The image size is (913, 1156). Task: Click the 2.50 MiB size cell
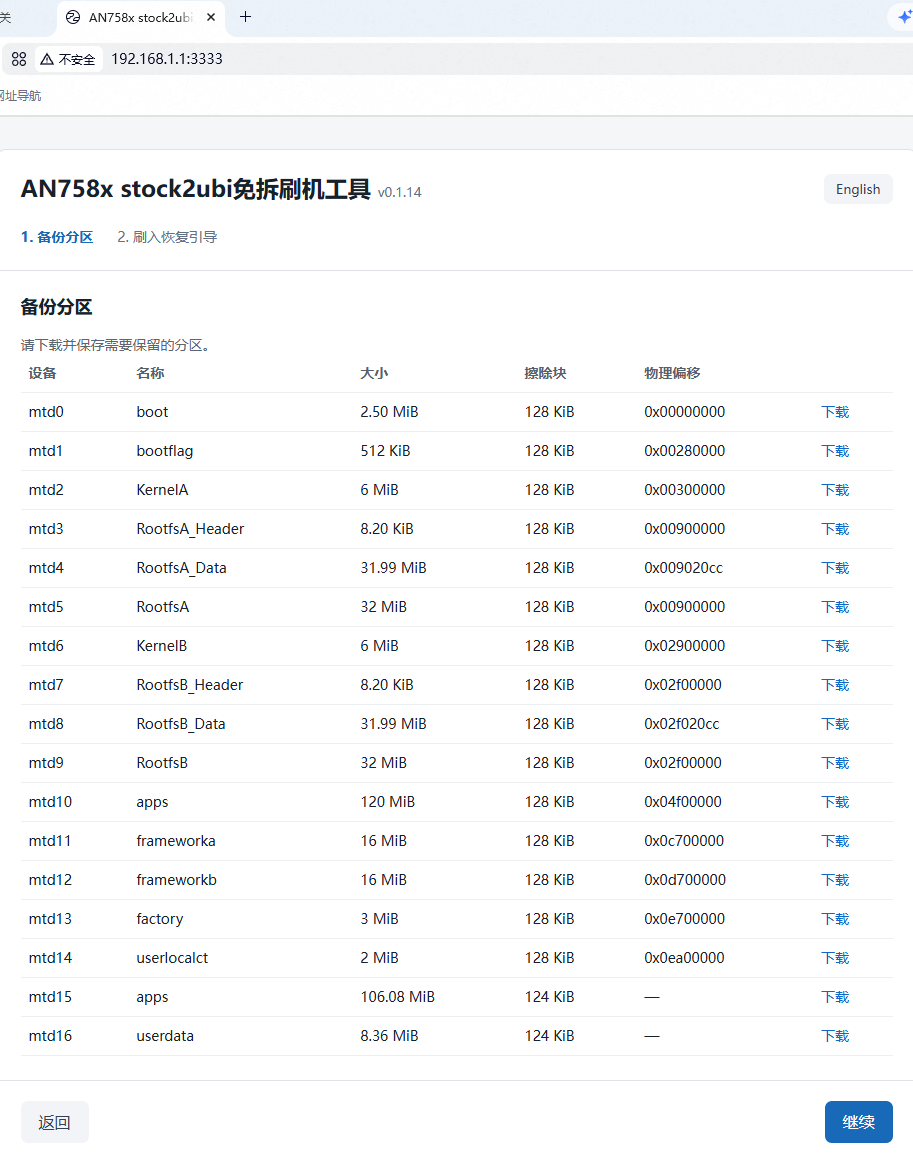pyautogui.click(x=389, y=412)
